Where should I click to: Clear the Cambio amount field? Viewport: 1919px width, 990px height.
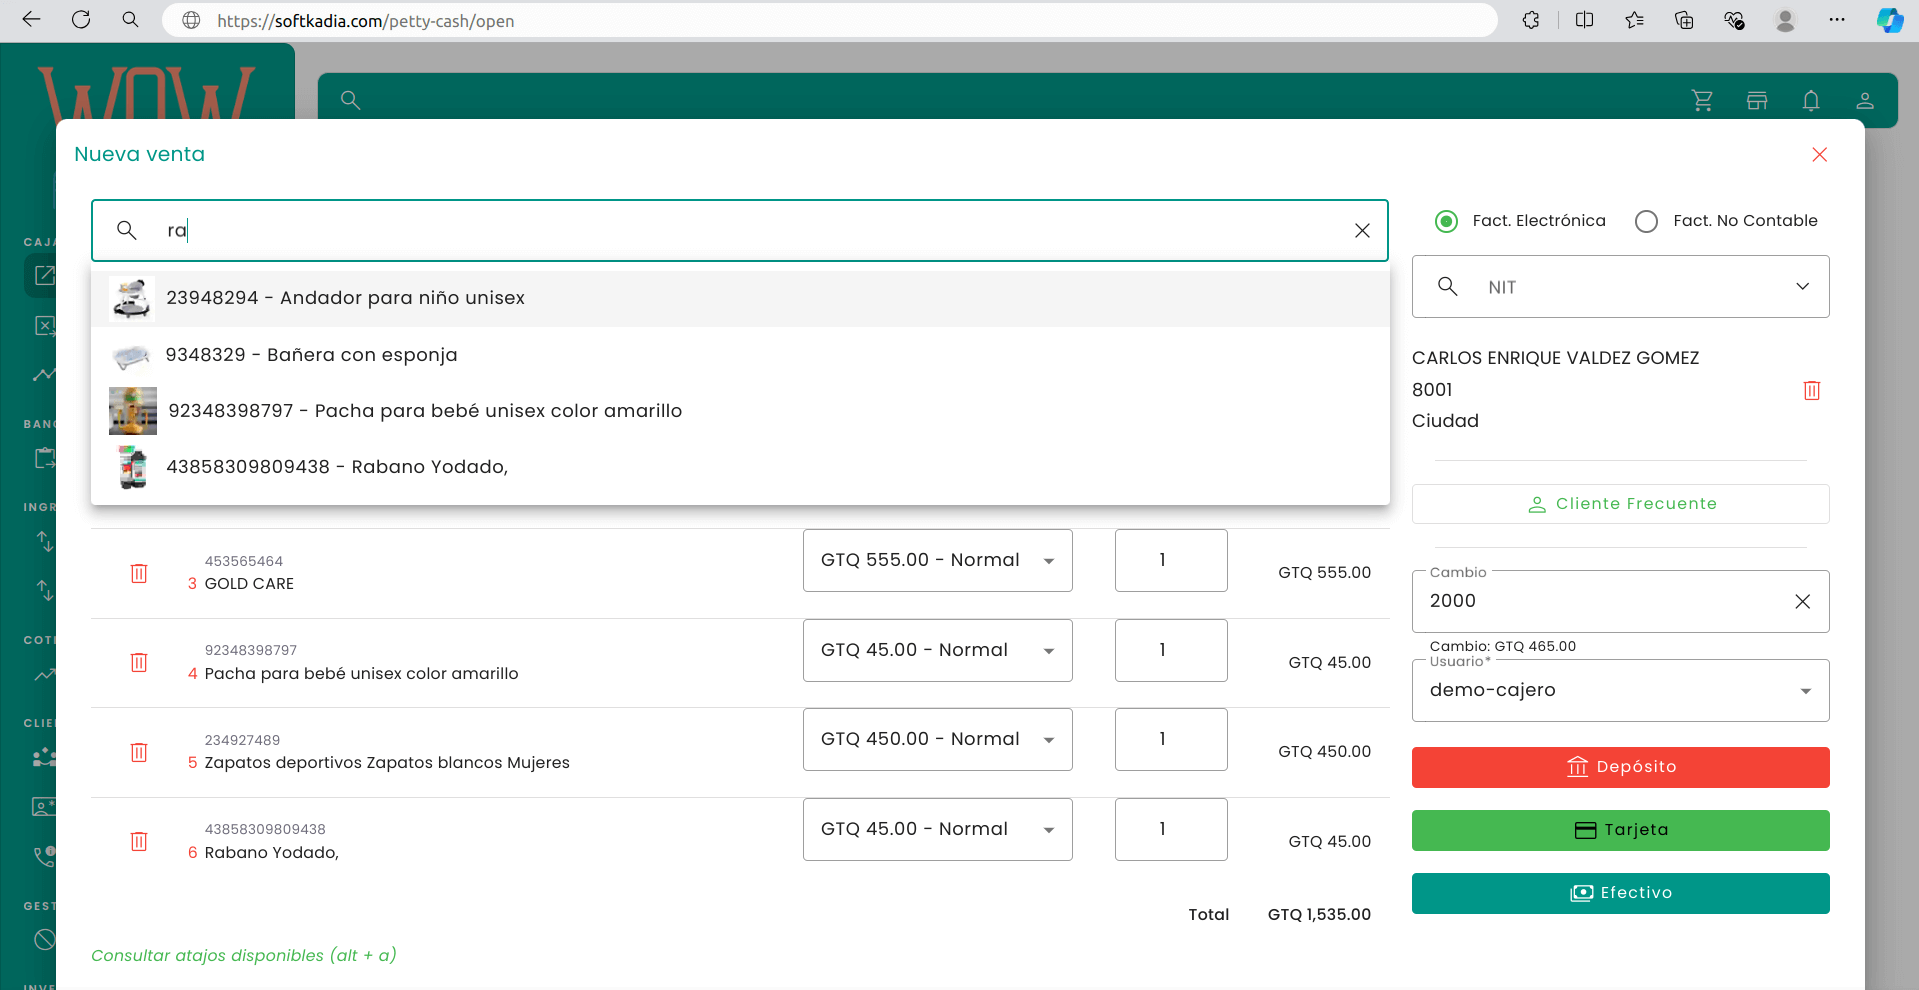[1802, 601]
